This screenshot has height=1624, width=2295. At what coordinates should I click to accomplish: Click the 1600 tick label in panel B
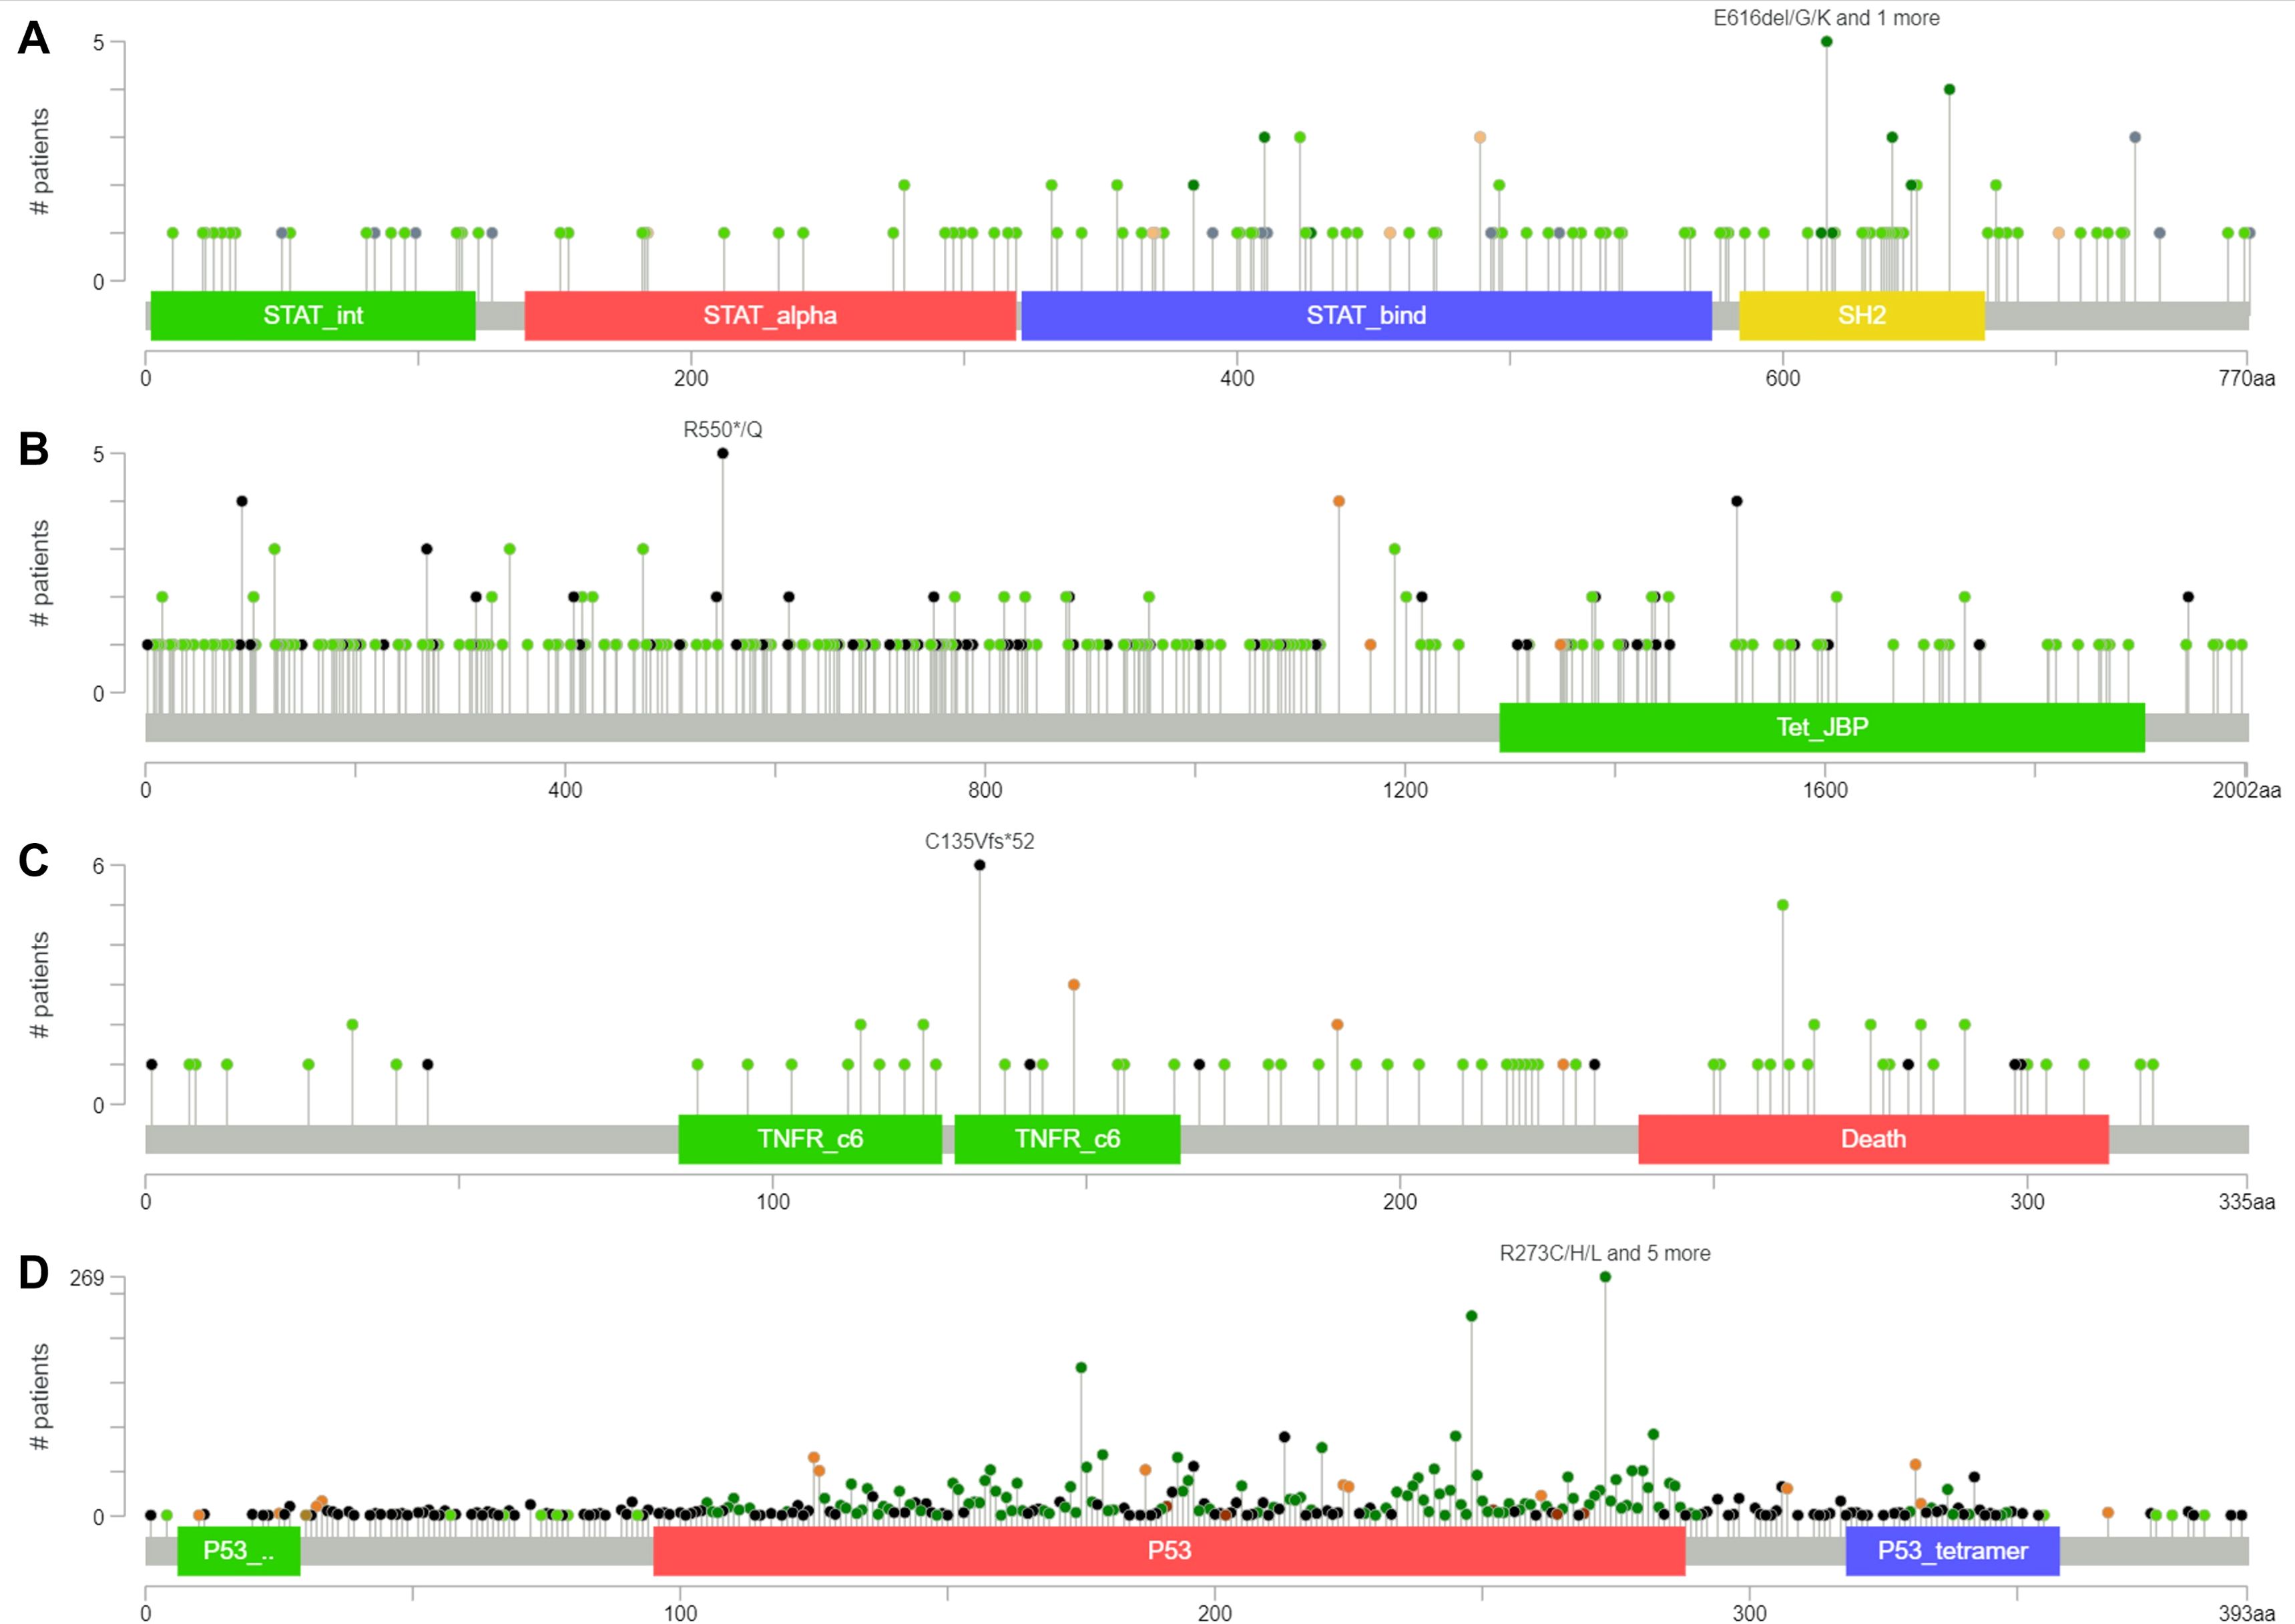point(1825,791)
